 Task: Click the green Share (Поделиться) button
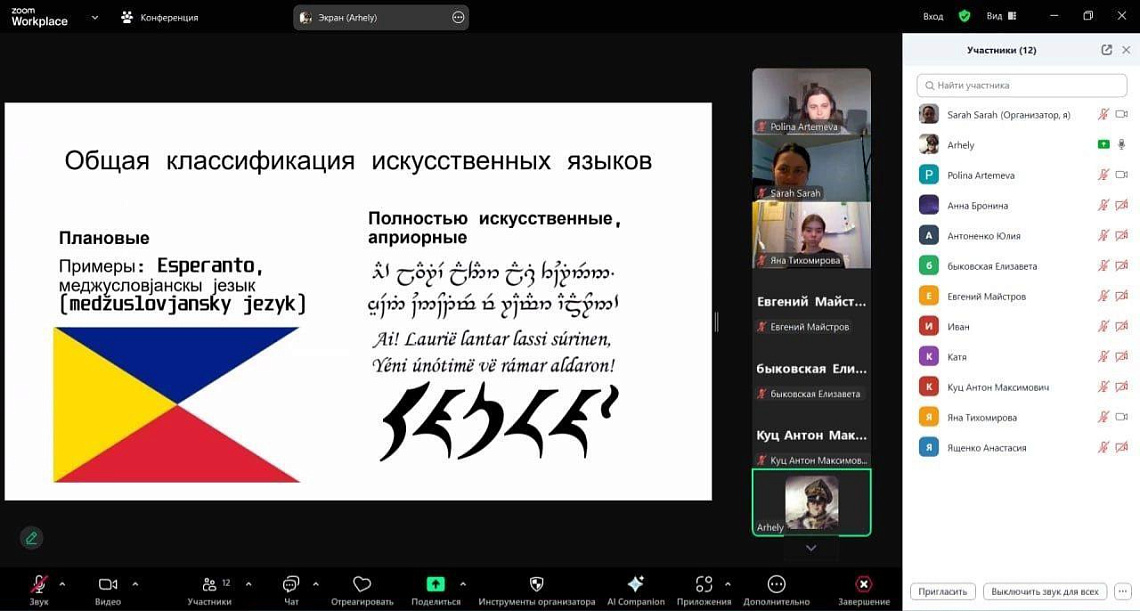(x=435, y=584)
